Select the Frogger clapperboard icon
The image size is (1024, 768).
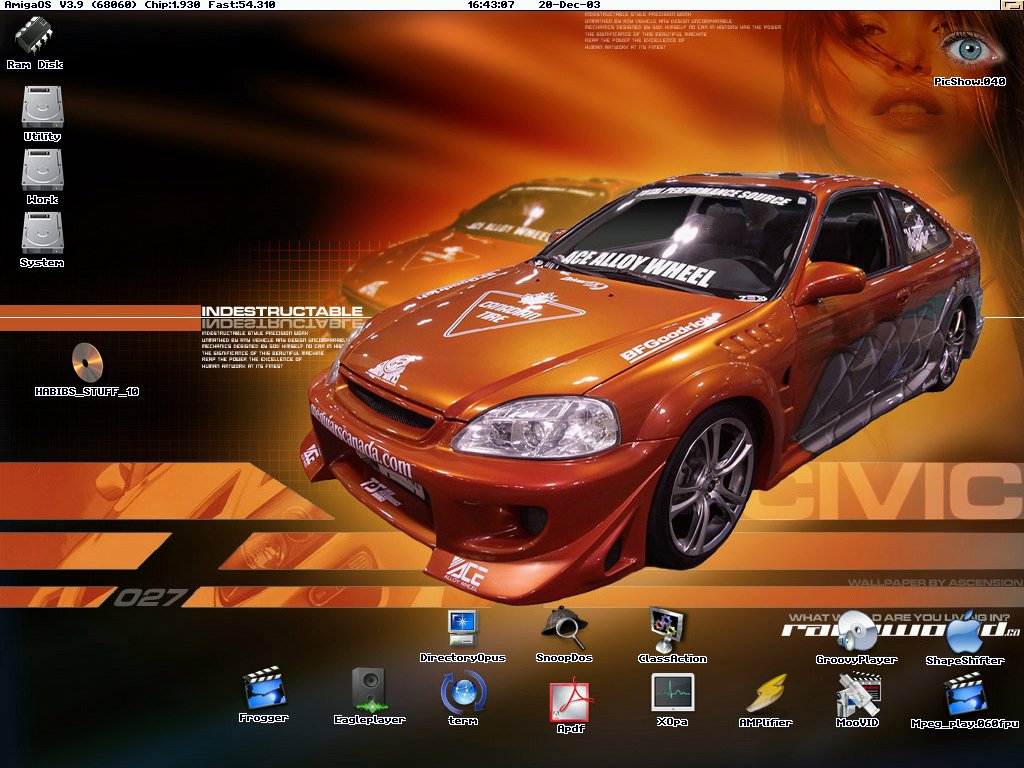[x=264, y=688]
